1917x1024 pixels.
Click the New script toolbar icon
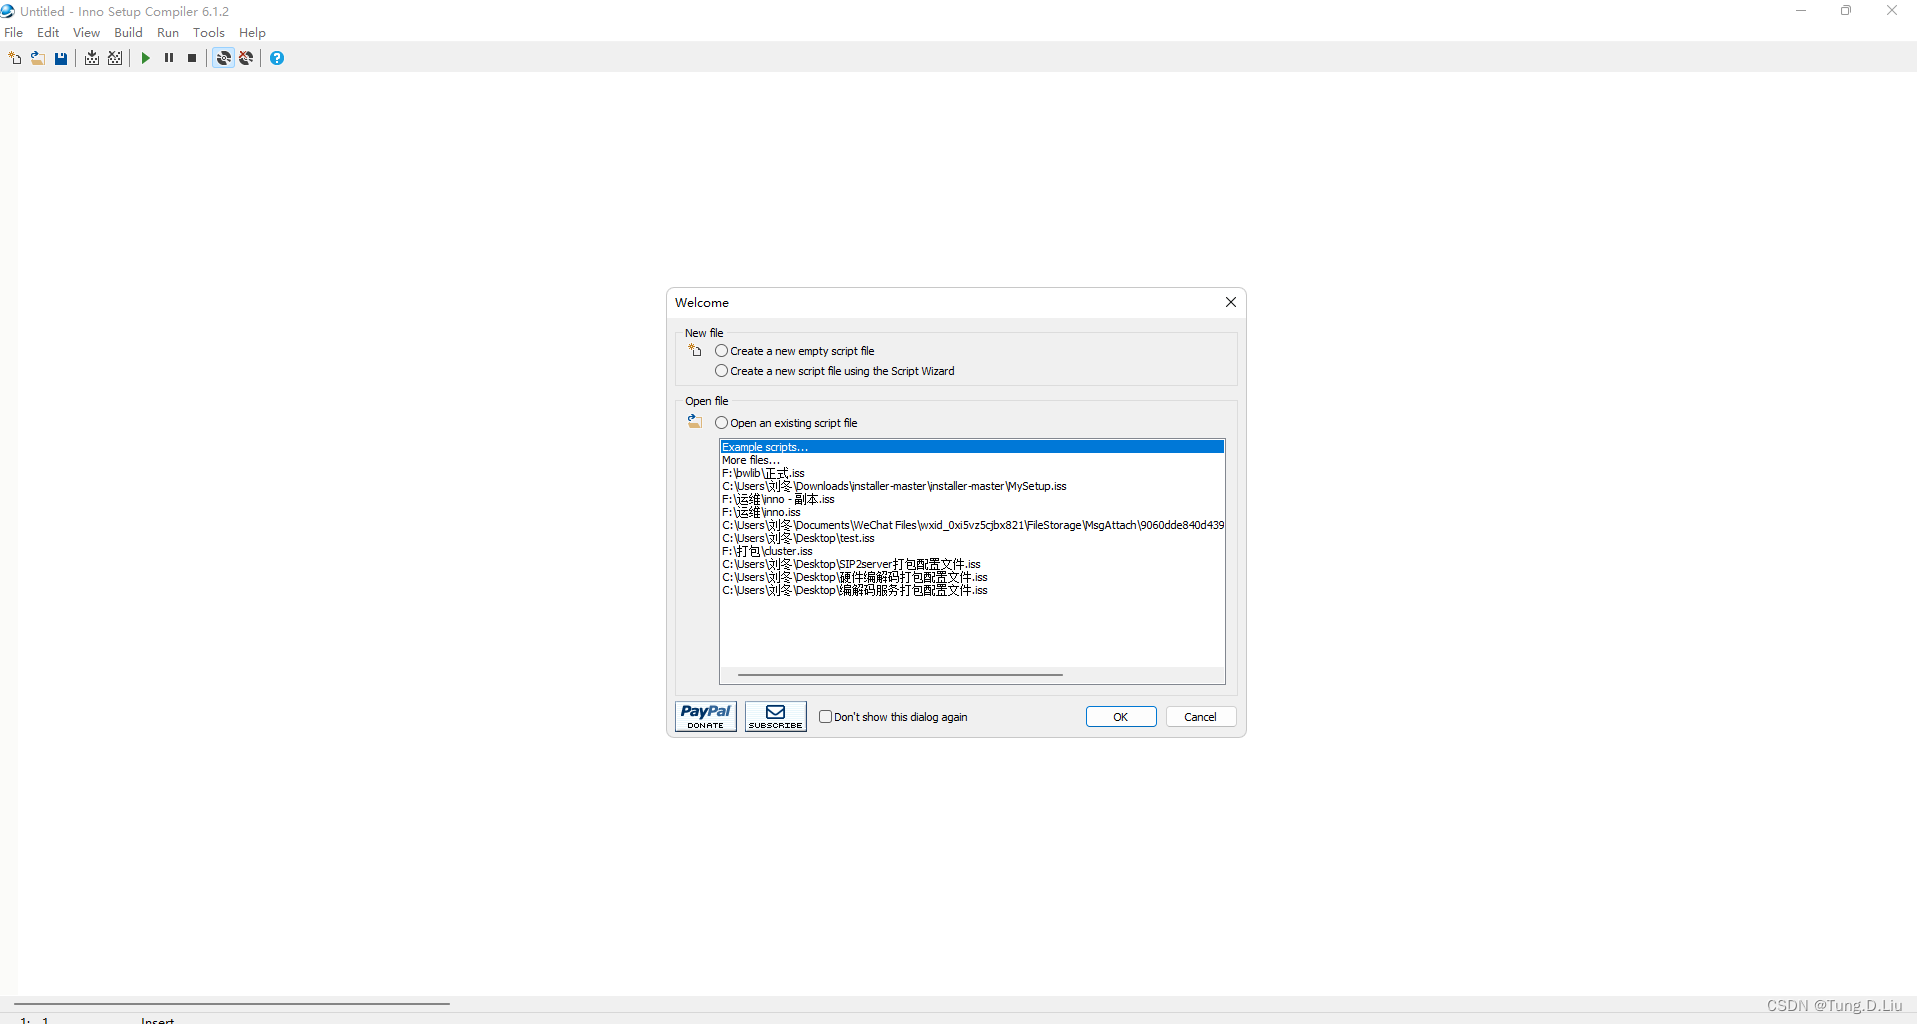pos(14,58)
